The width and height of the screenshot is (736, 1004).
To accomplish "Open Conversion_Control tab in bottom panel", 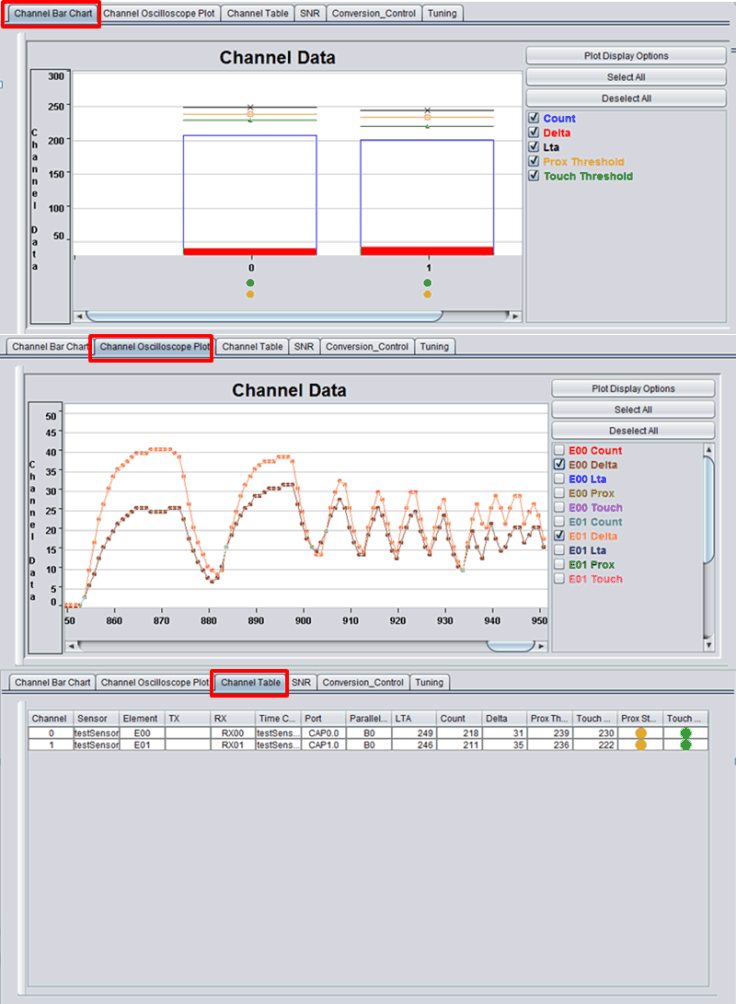I will pyautogui.click(x=363, y=683).
